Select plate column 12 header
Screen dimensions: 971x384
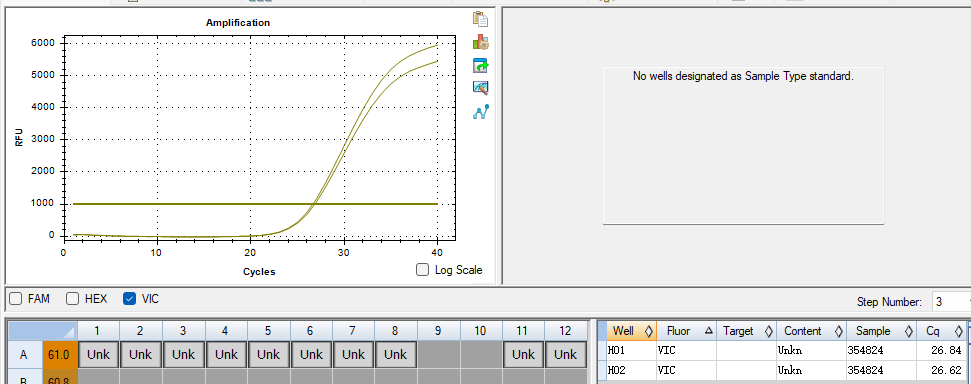point(565,331)
